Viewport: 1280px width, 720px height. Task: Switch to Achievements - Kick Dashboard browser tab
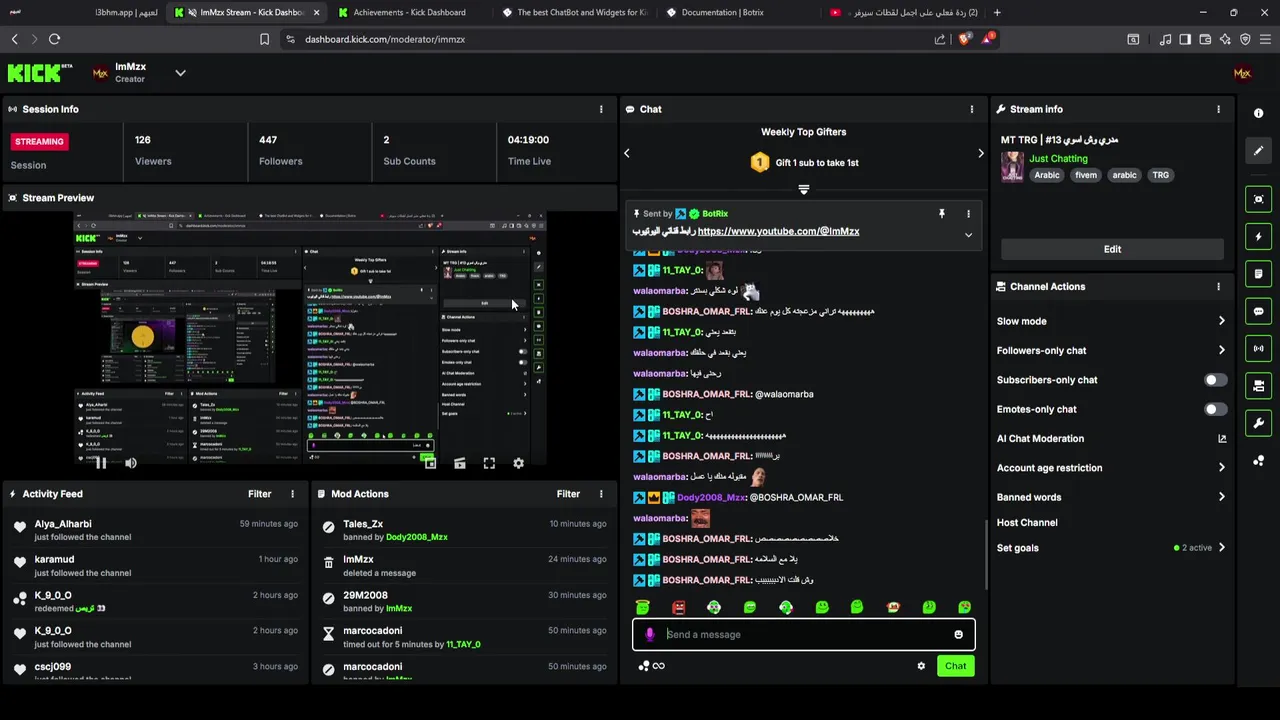(409, 12)
